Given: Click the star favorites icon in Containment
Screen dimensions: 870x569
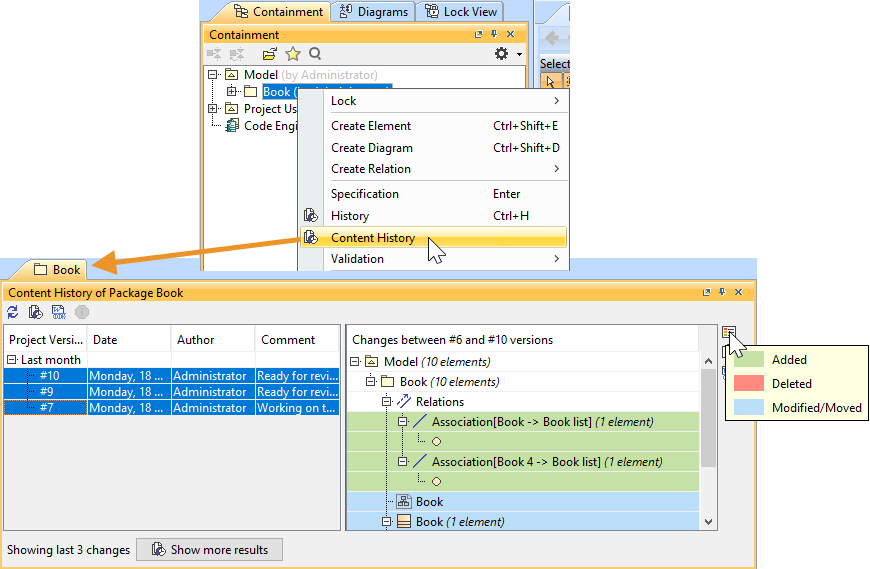Looking at the screenshot, I should [293, 54].
